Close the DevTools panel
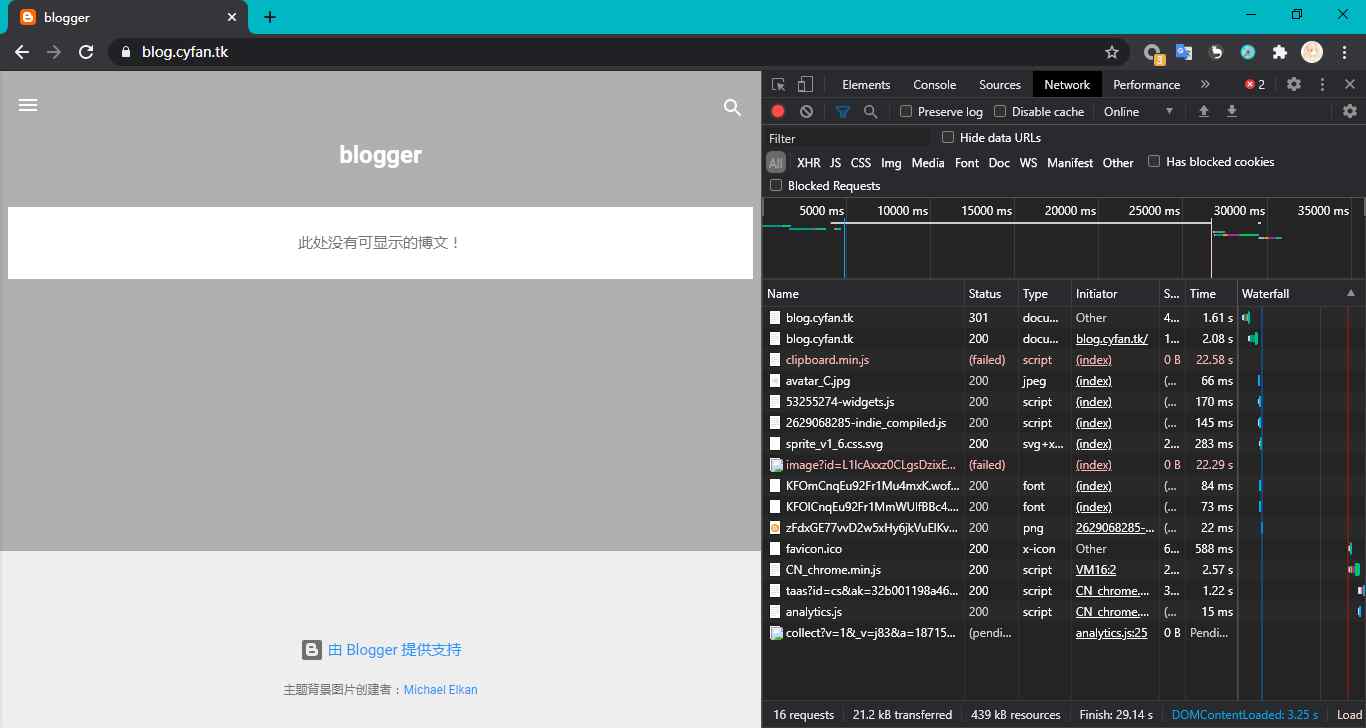Screen dimensions: 1366x728 click(1349, 85)
